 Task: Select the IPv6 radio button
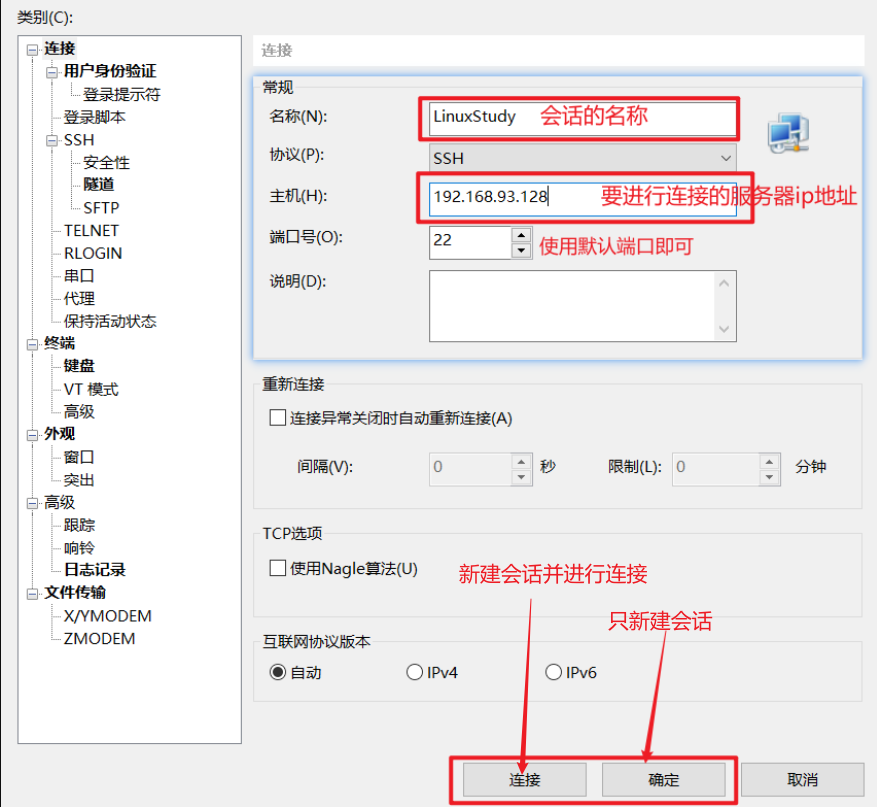click(x=553, y=672)
